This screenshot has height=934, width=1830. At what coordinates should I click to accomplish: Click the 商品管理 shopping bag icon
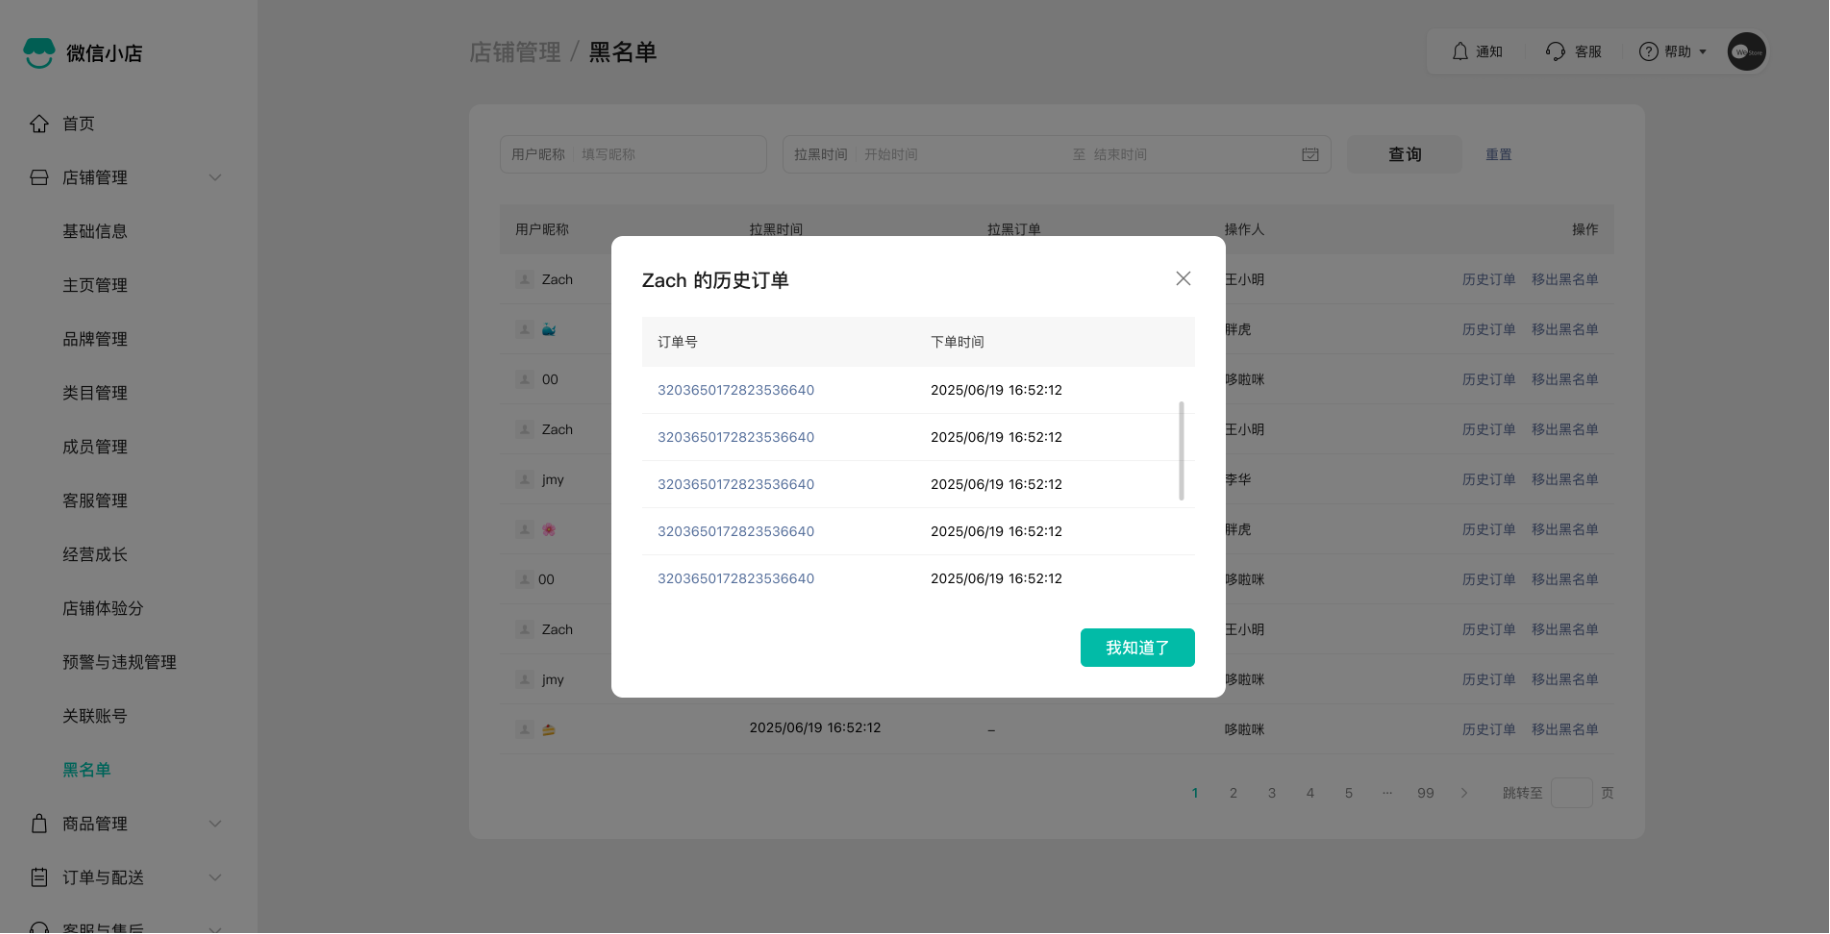[x=39, y=824]
